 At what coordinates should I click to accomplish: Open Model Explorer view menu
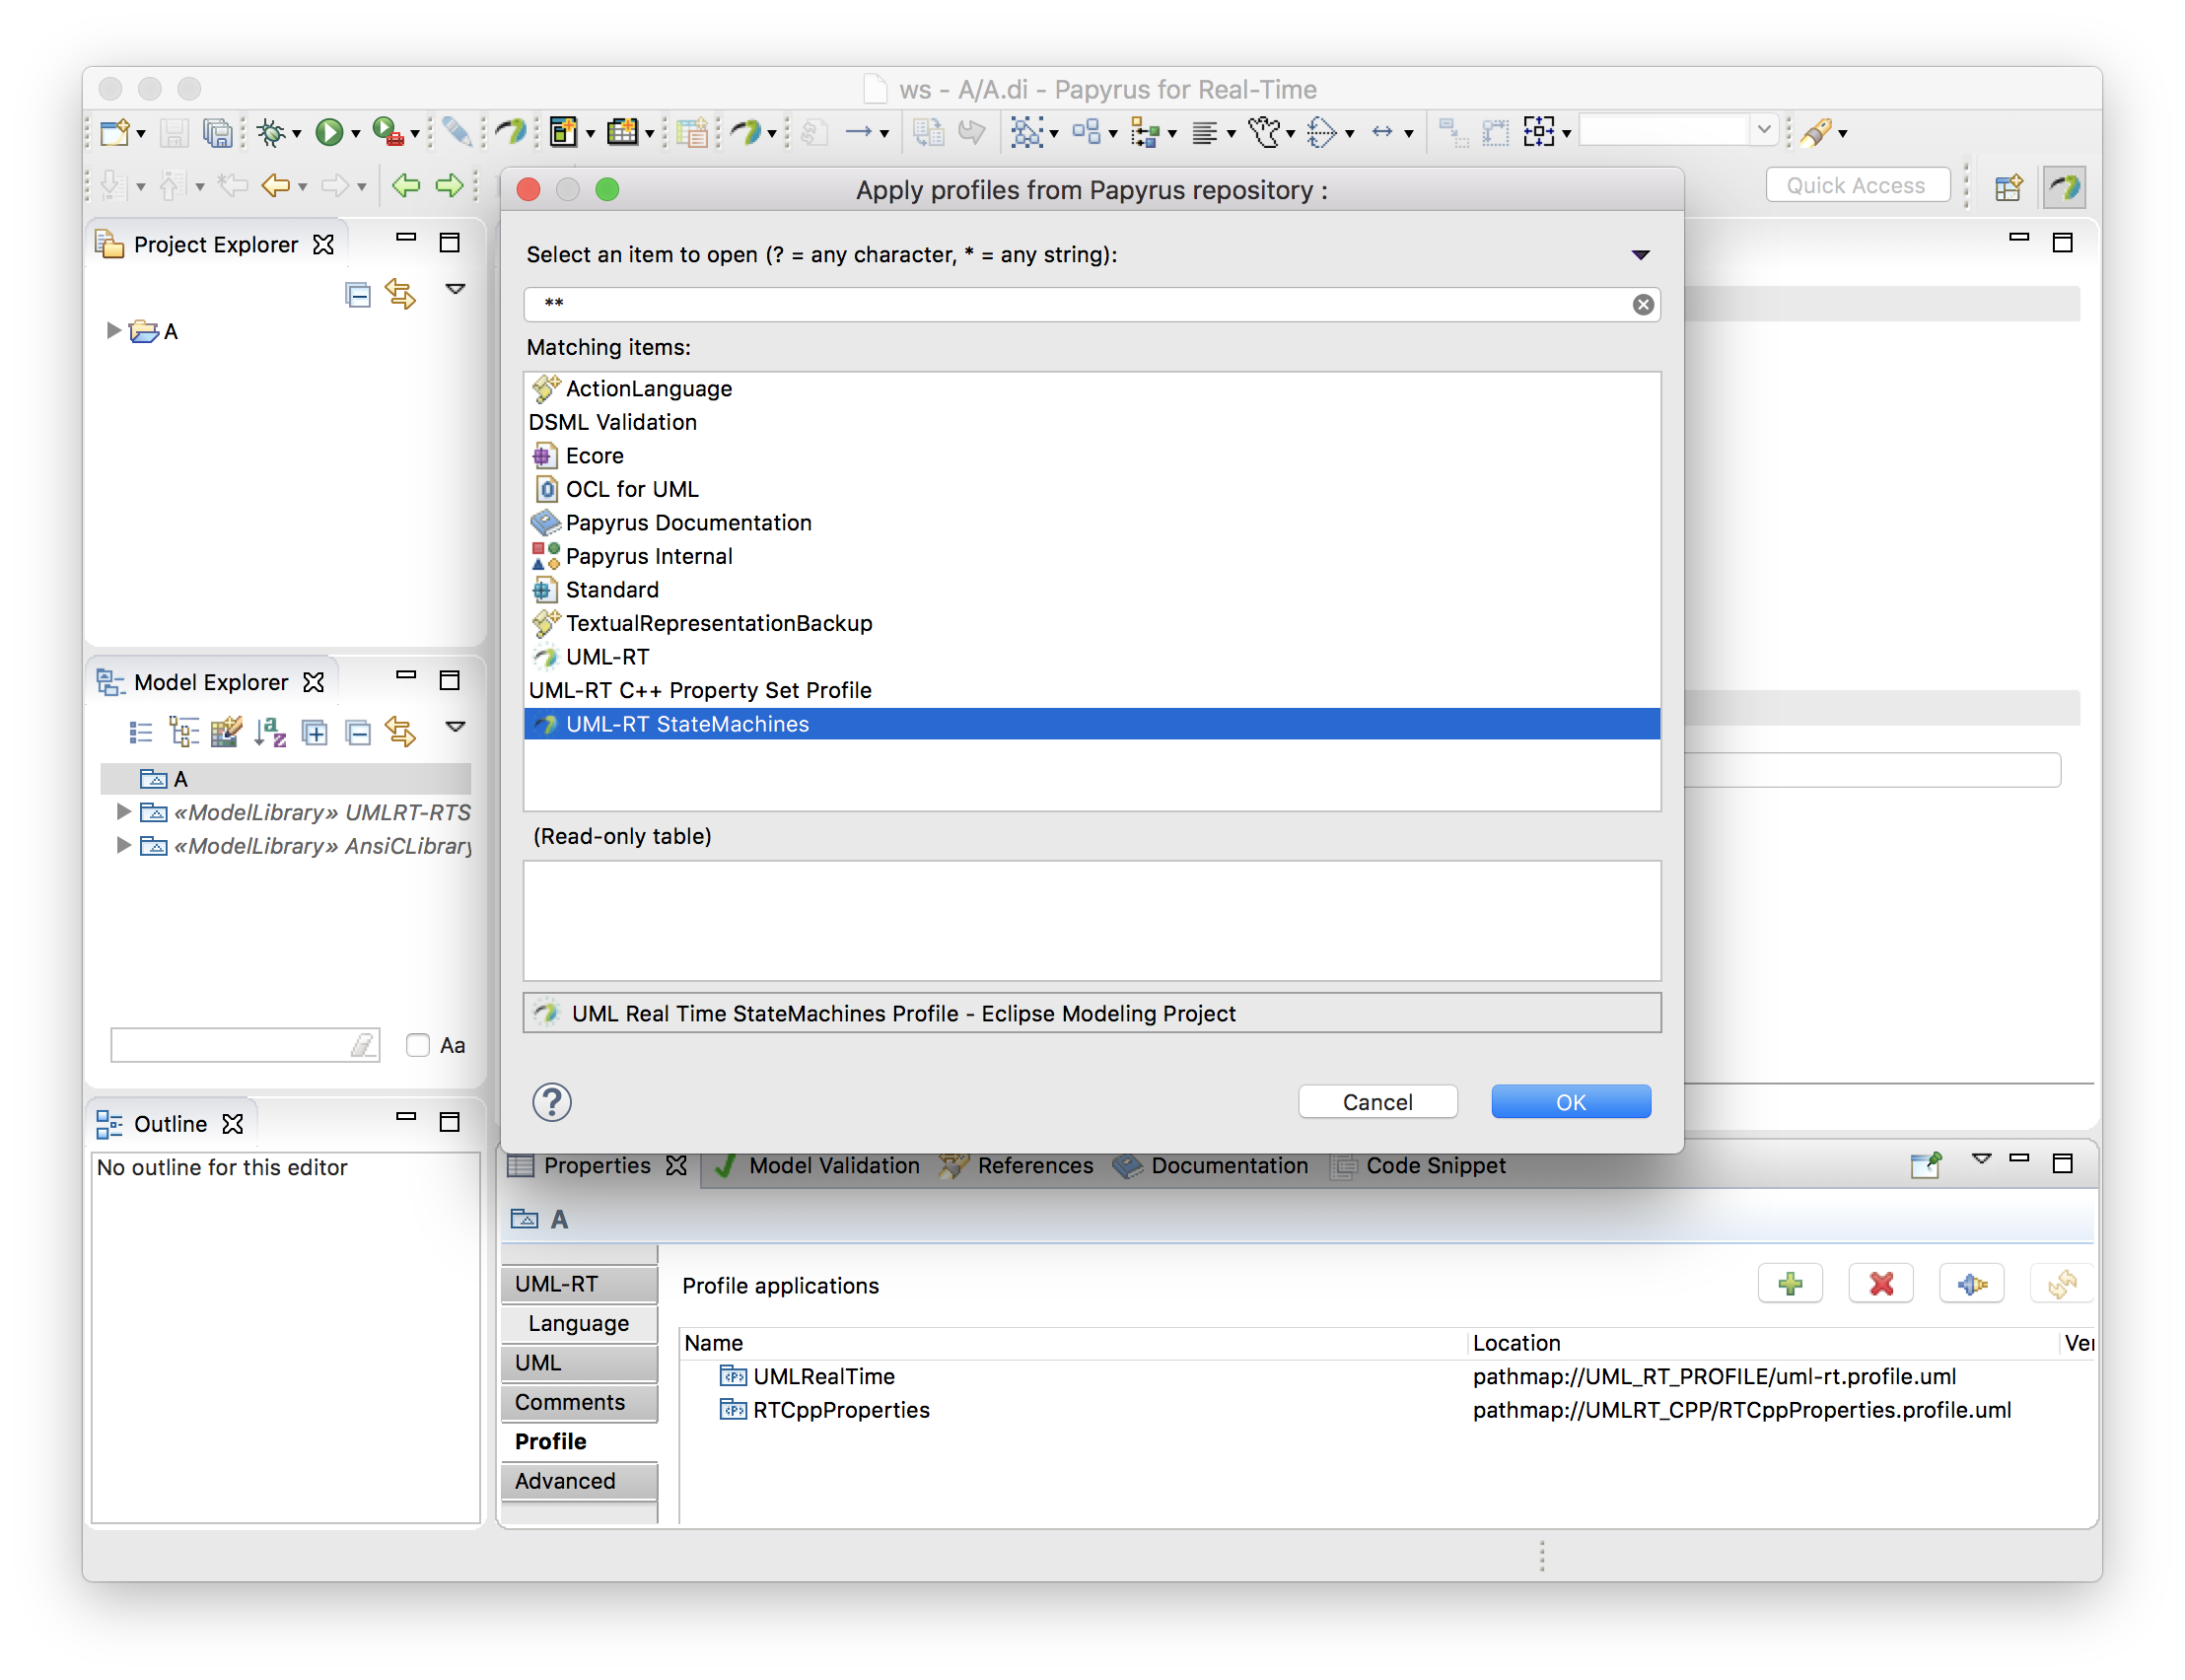tap(455, 727)
